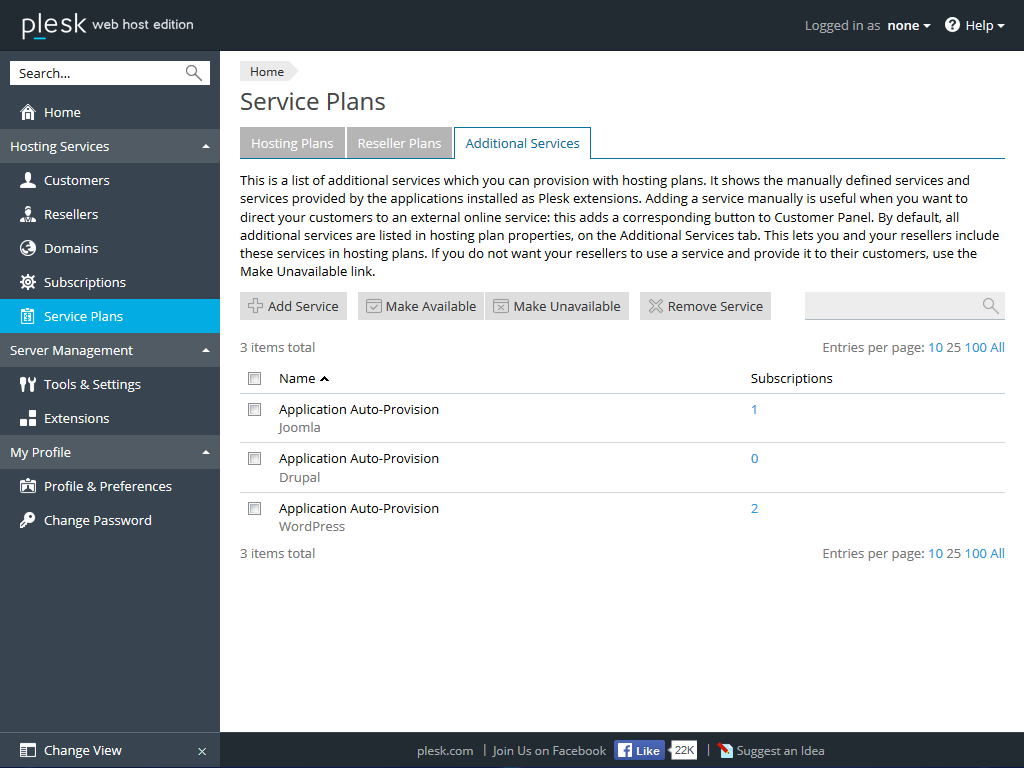Click the Facebook Like button

pyautogui.click(x=639, y=750)
